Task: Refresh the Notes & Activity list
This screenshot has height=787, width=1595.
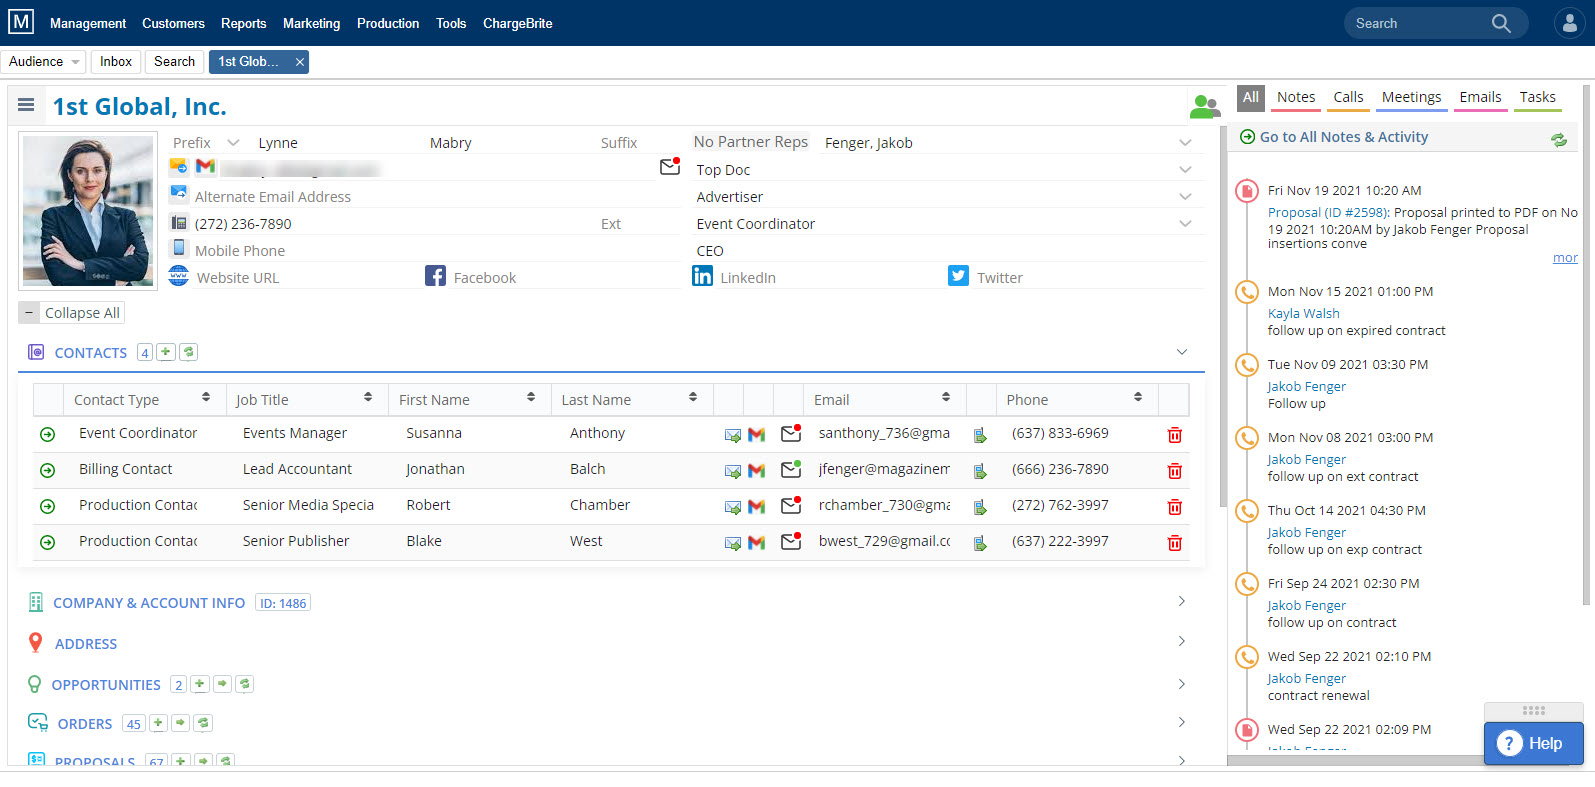Action: 1558,140
